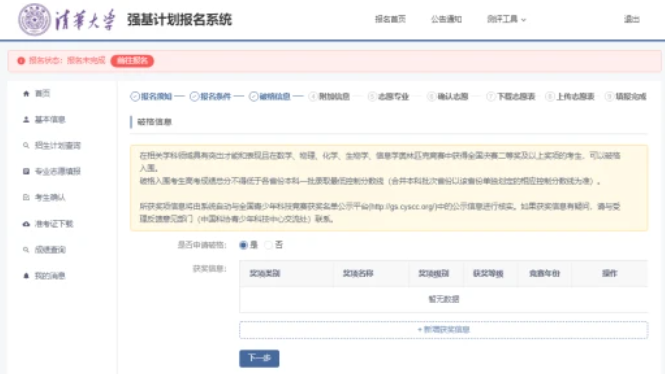
Task: Click the 奖项名称 column header
Action: (x=358, y=274)
